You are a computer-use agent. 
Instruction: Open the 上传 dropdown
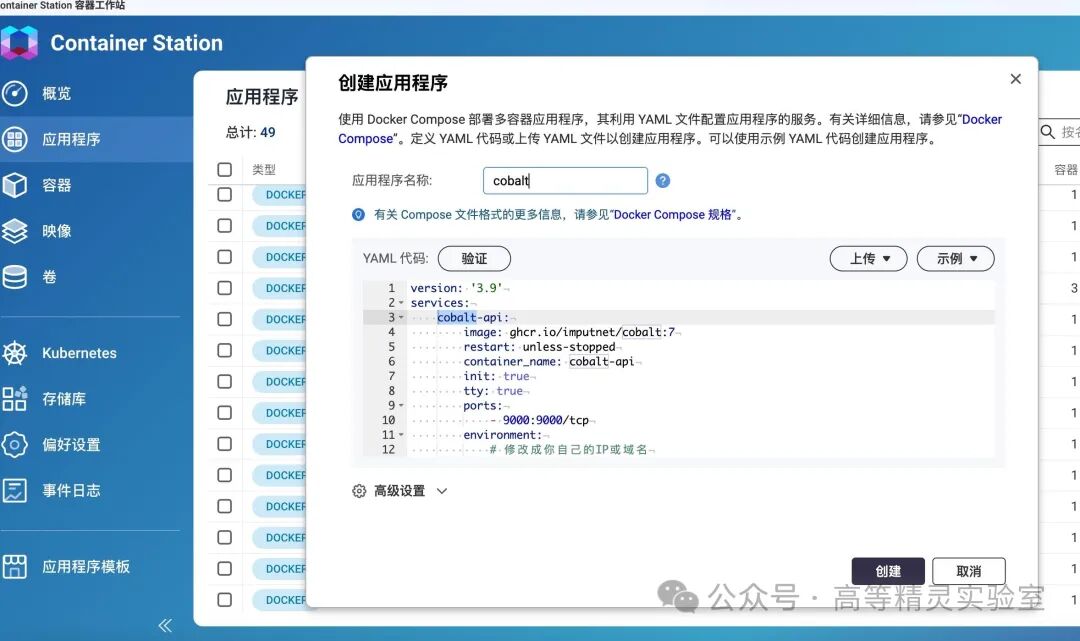click(x=869, y=259)
